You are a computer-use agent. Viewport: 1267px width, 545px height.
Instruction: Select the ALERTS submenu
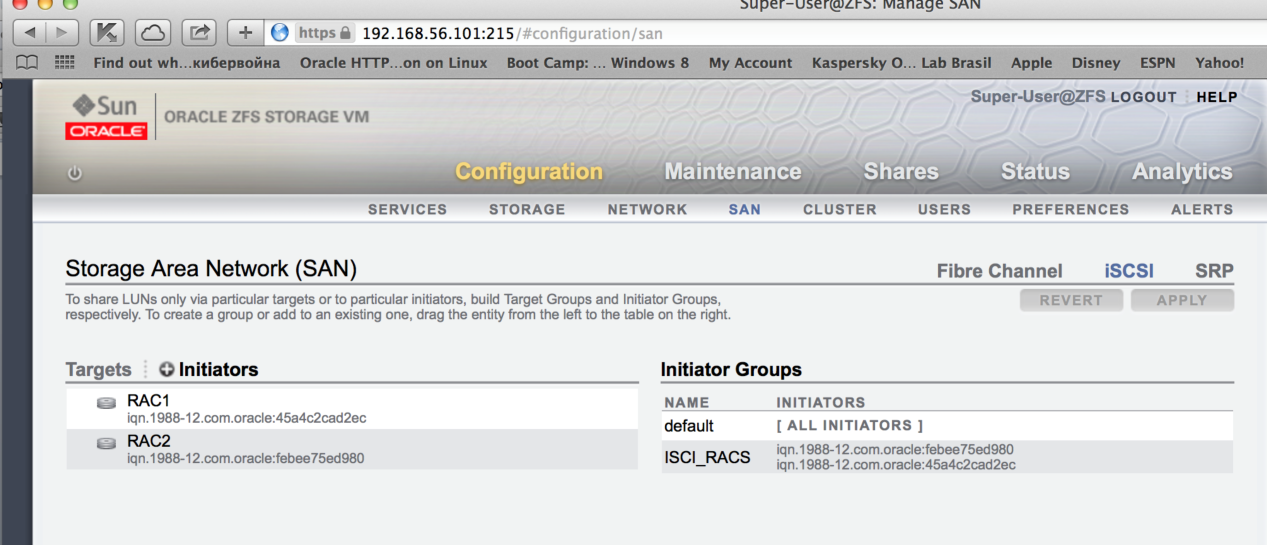tap(1202, 209)
